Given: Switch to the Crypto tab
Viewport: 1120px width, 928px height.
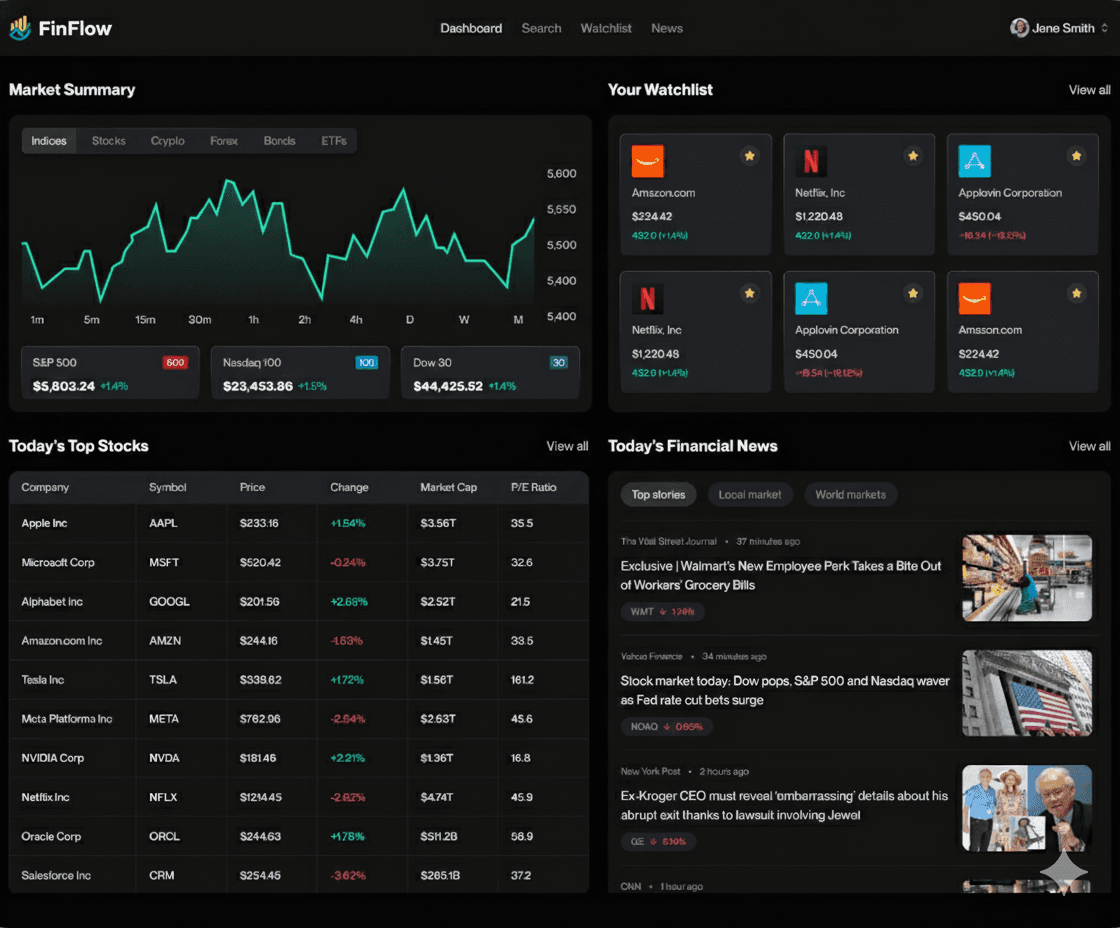Looking at the screenshot, I should 168,141.
